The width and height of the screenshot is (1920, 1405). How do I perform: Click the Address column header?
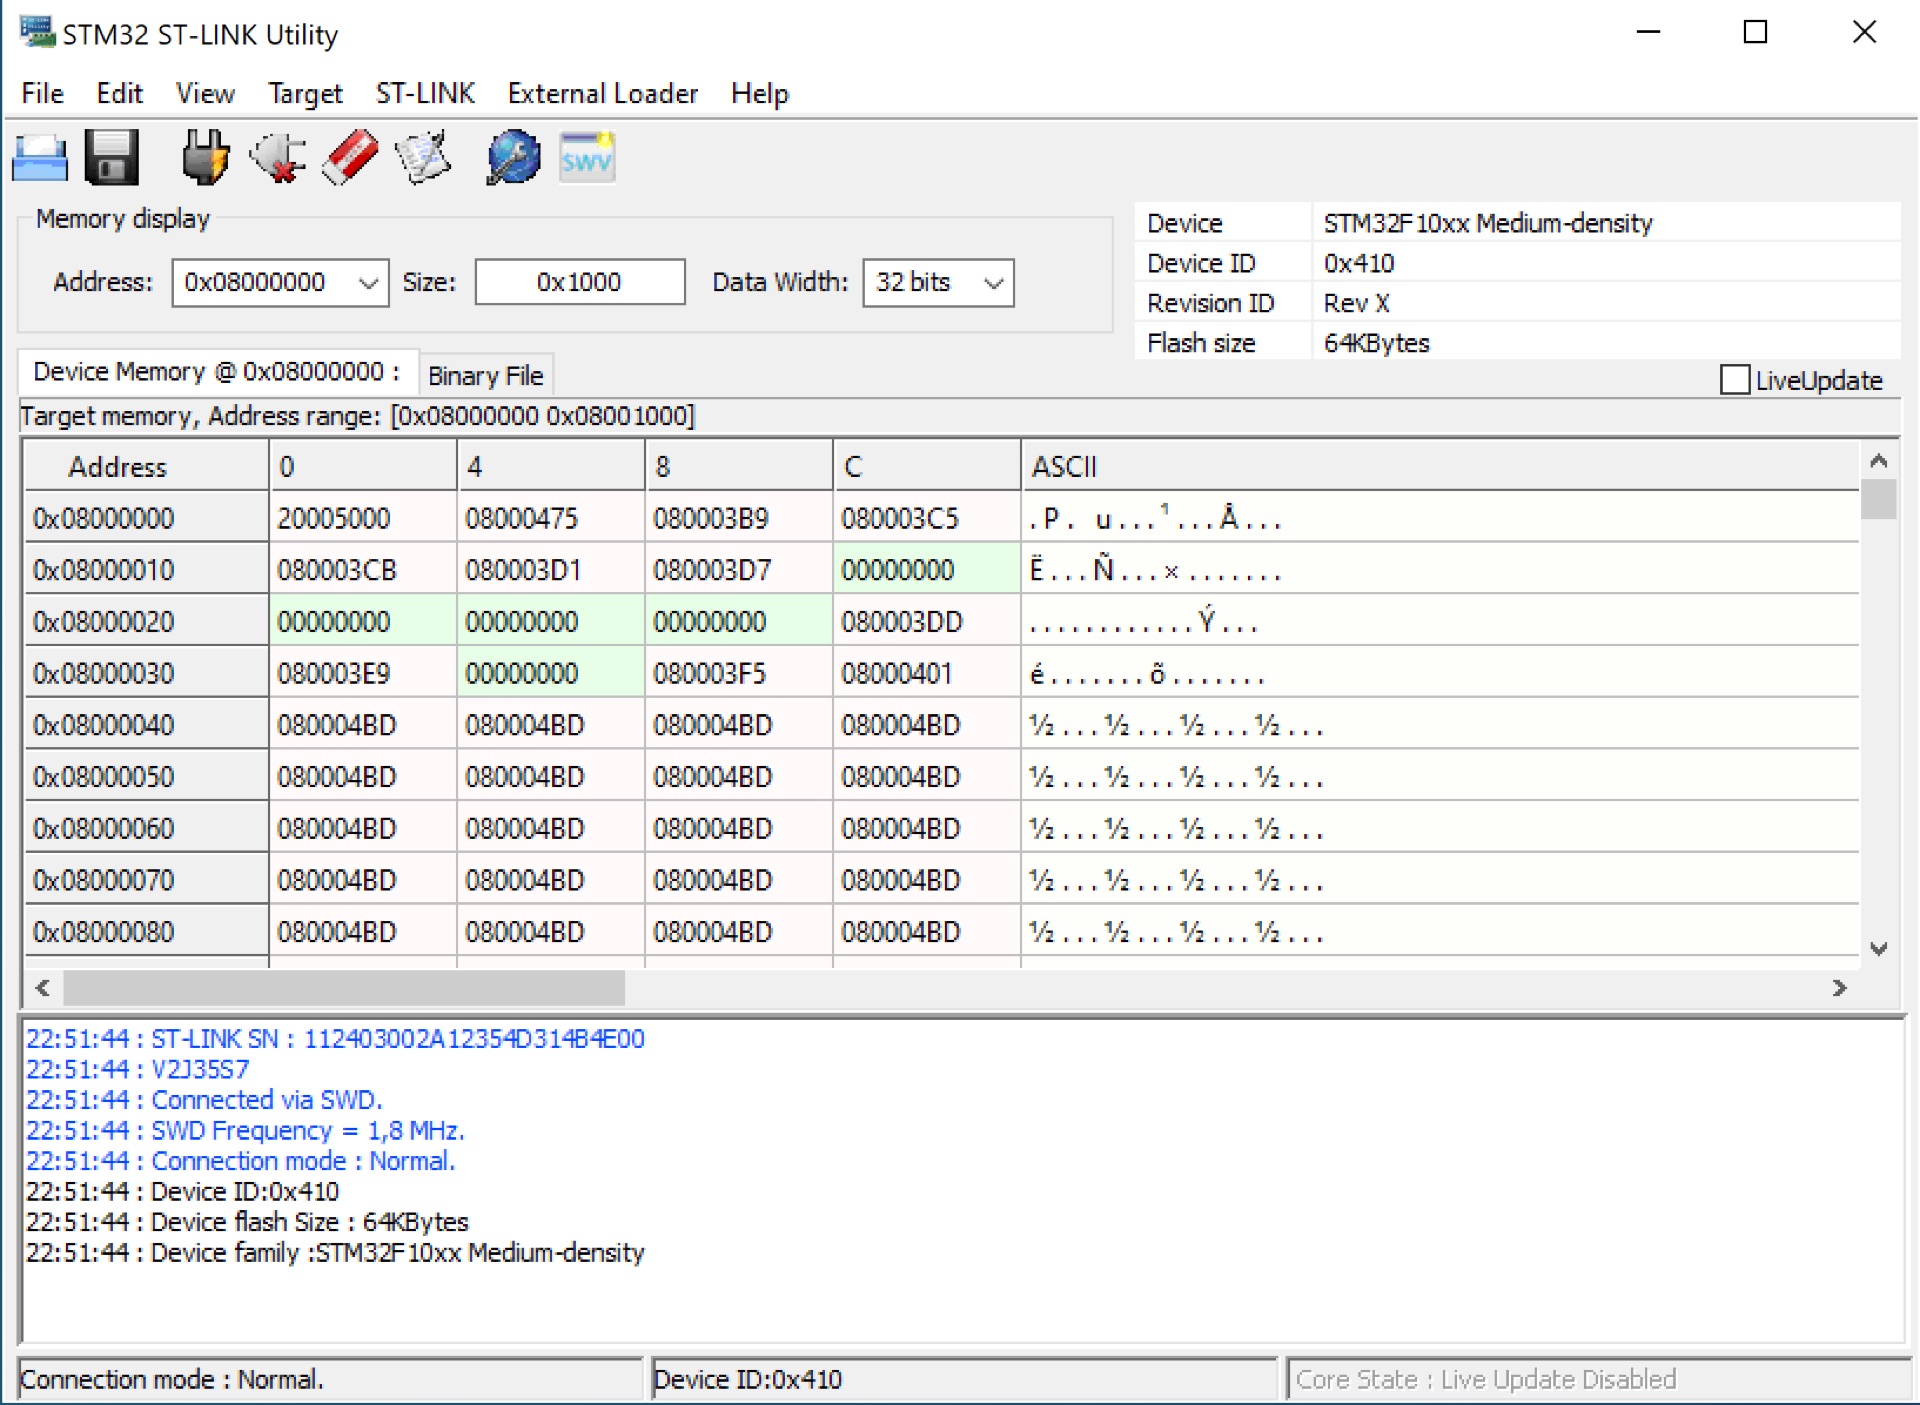pos(146,467)
